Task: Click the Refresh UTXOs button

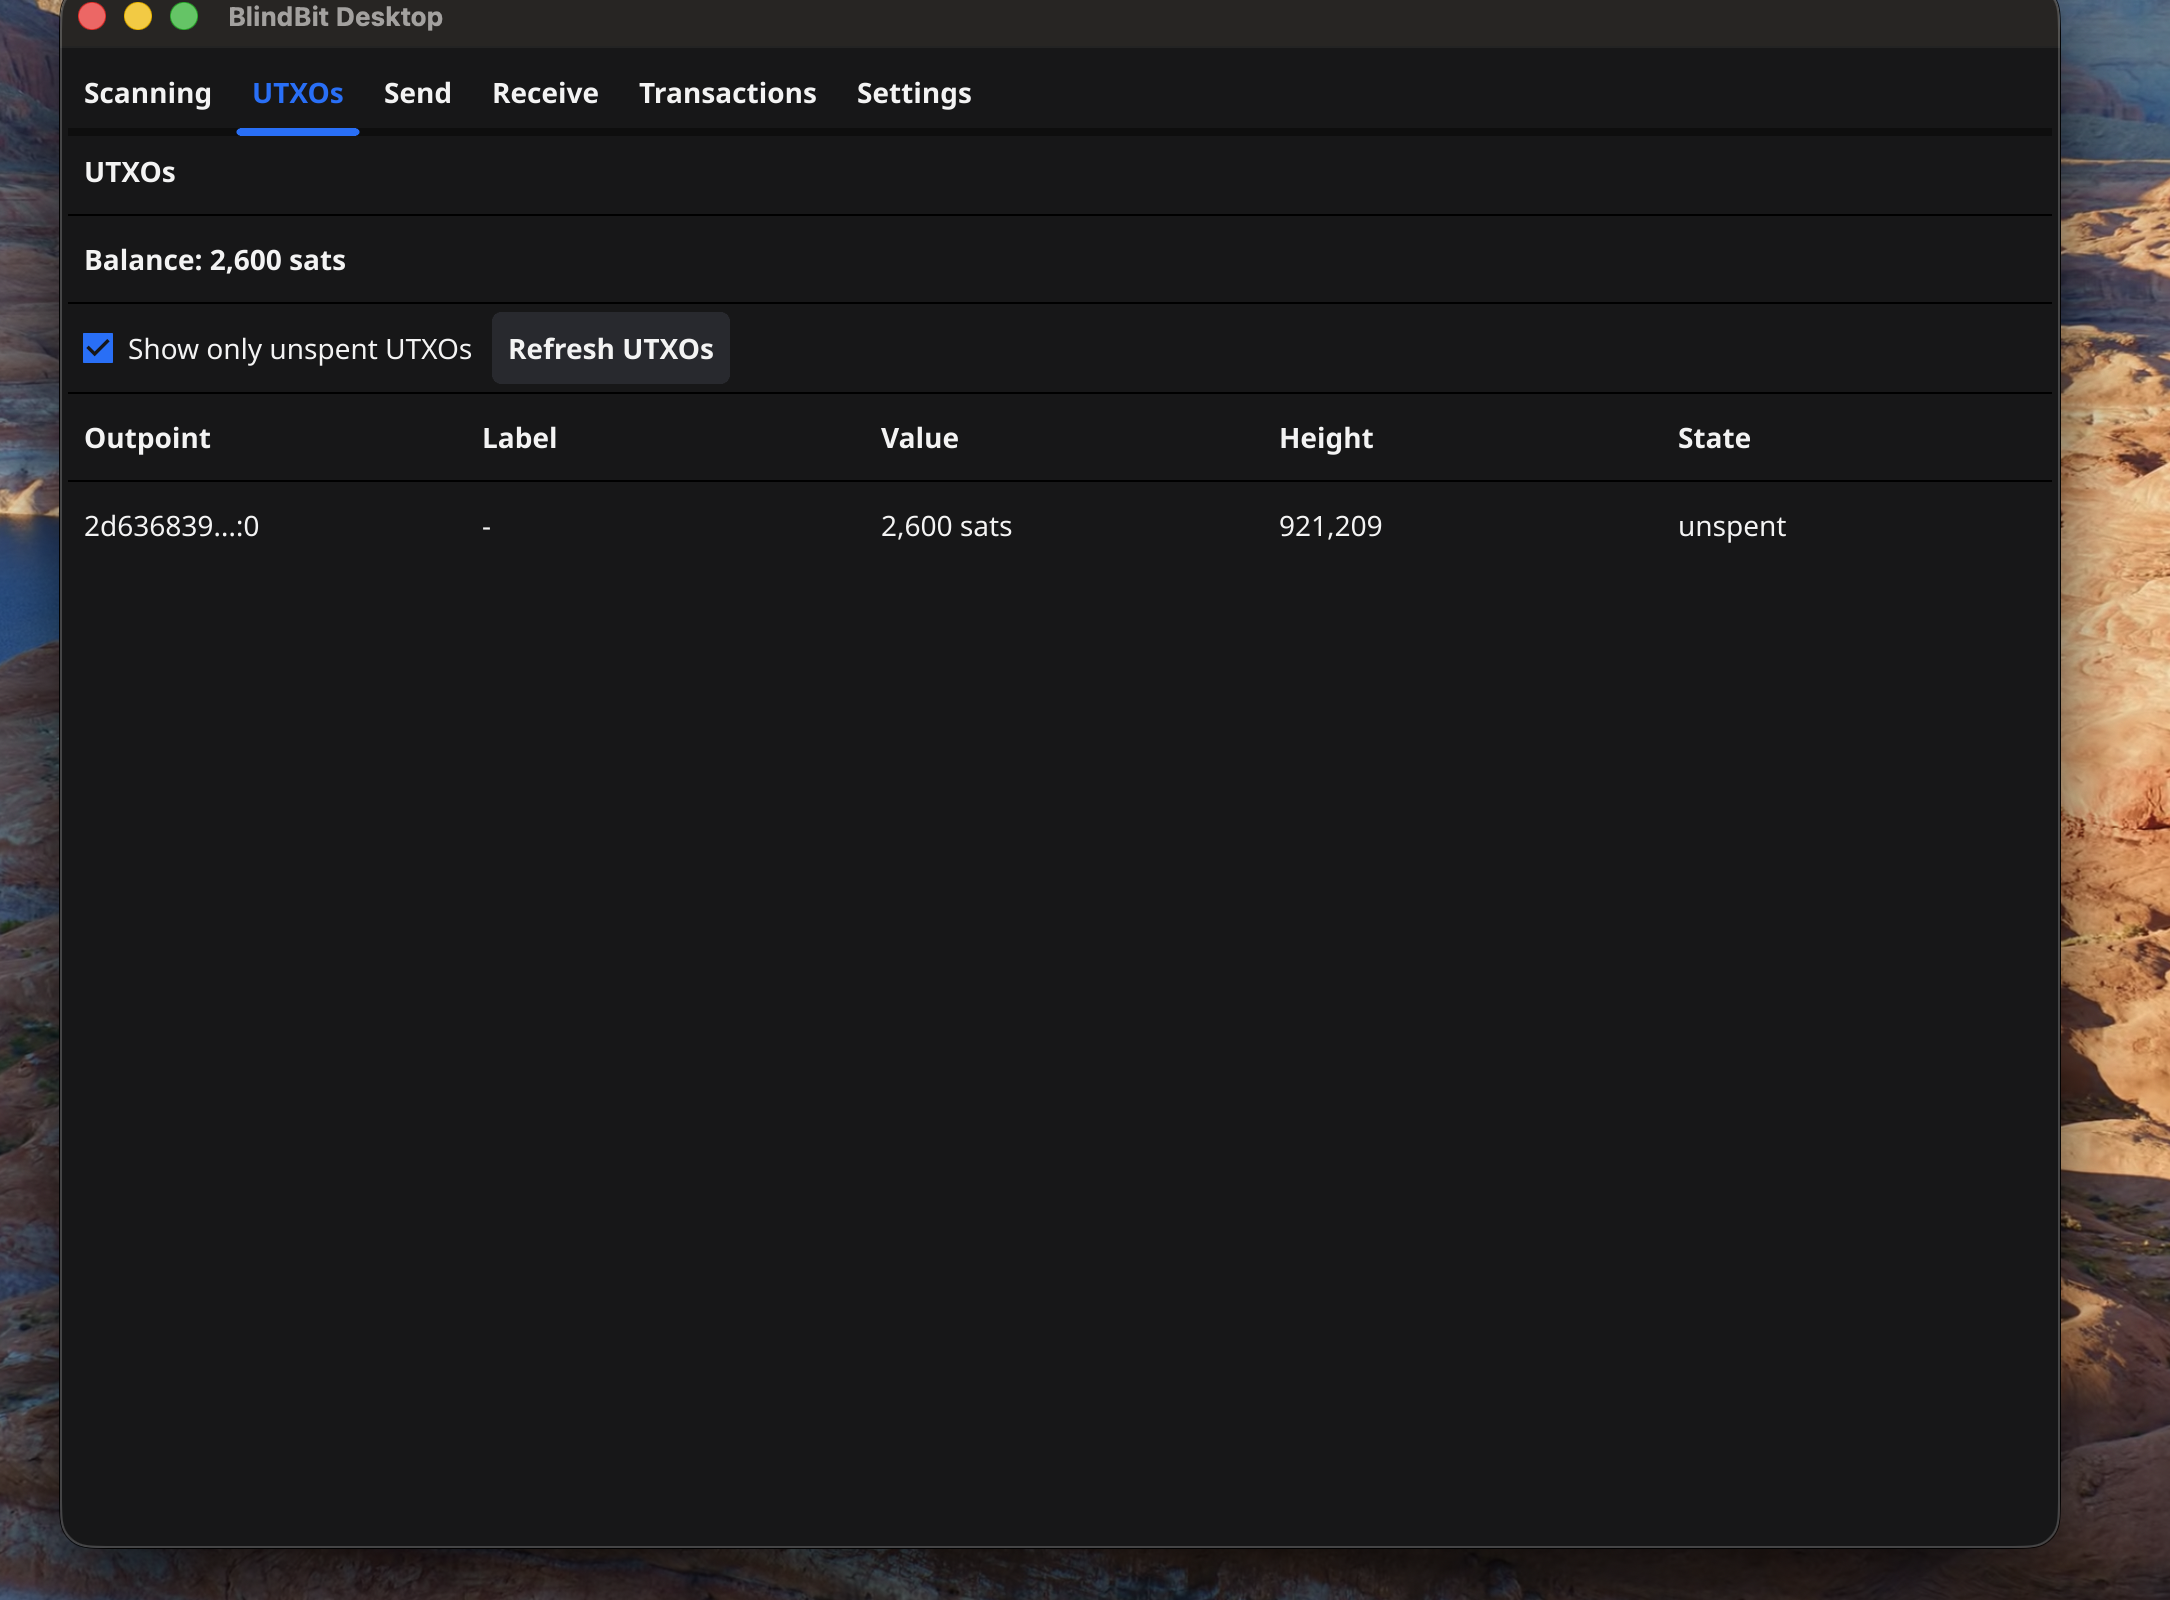Action: pyautogui.click(x=610, y=348)
